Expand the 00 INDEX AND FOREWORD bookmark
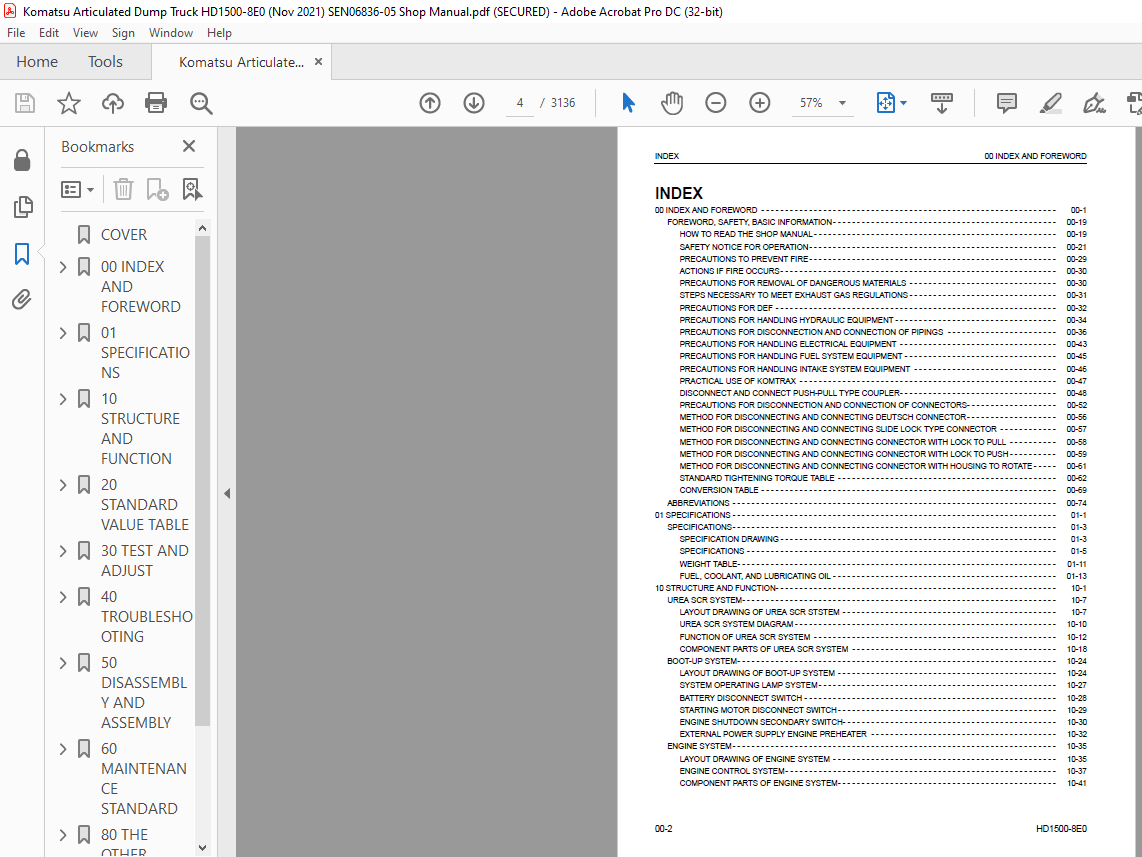 point(63,267)
